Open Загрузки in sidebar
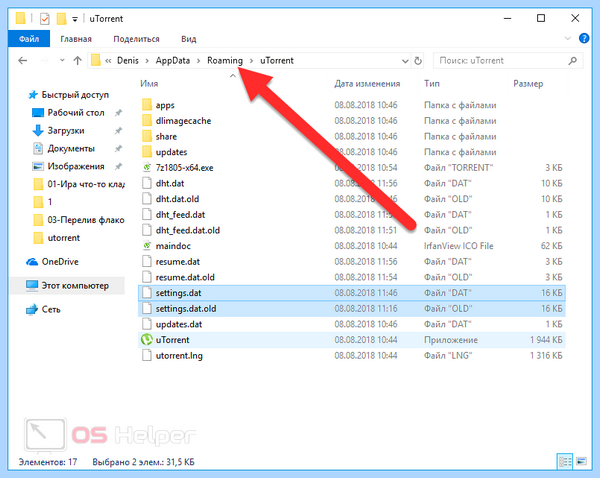 tap(66, 131)
